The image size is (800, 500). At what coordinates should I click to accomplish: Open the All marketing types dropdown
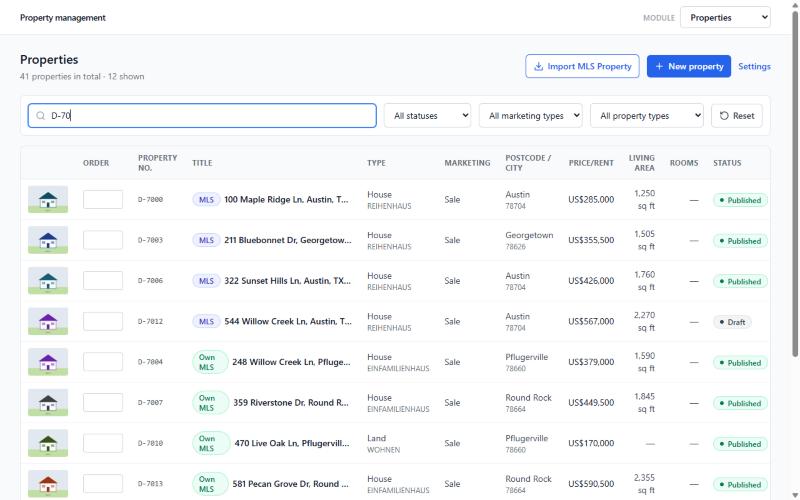click(530, 116)
